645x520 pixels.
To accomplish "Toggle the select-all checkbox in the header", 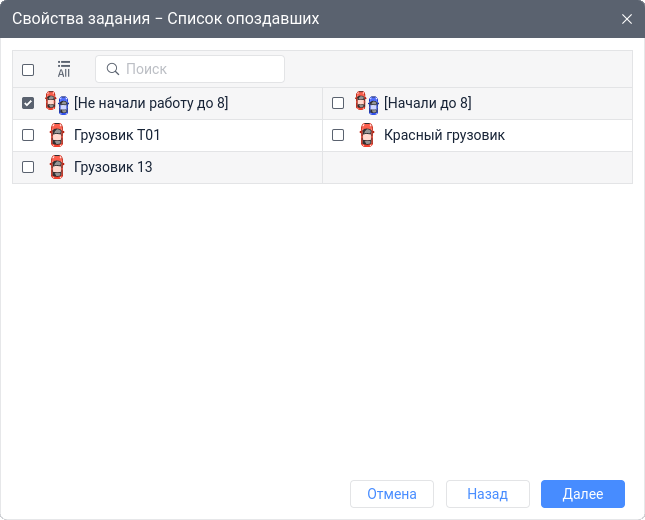I will coord(28,70).
